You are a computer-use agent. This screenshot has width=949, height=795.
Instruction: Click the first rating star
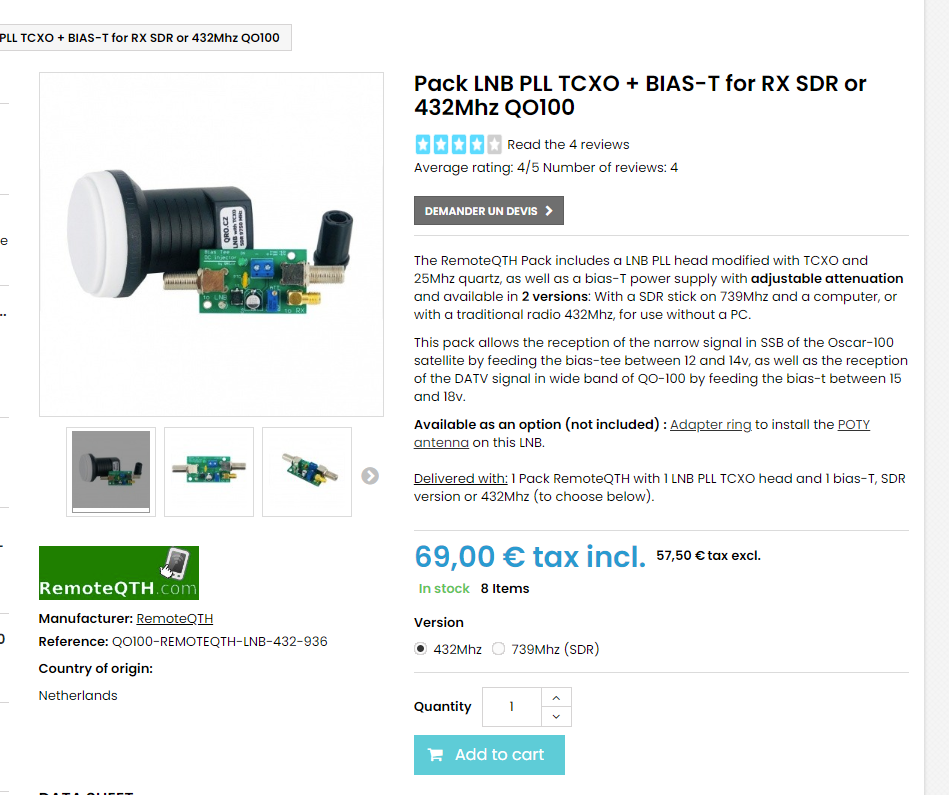[x=423, y=145]
